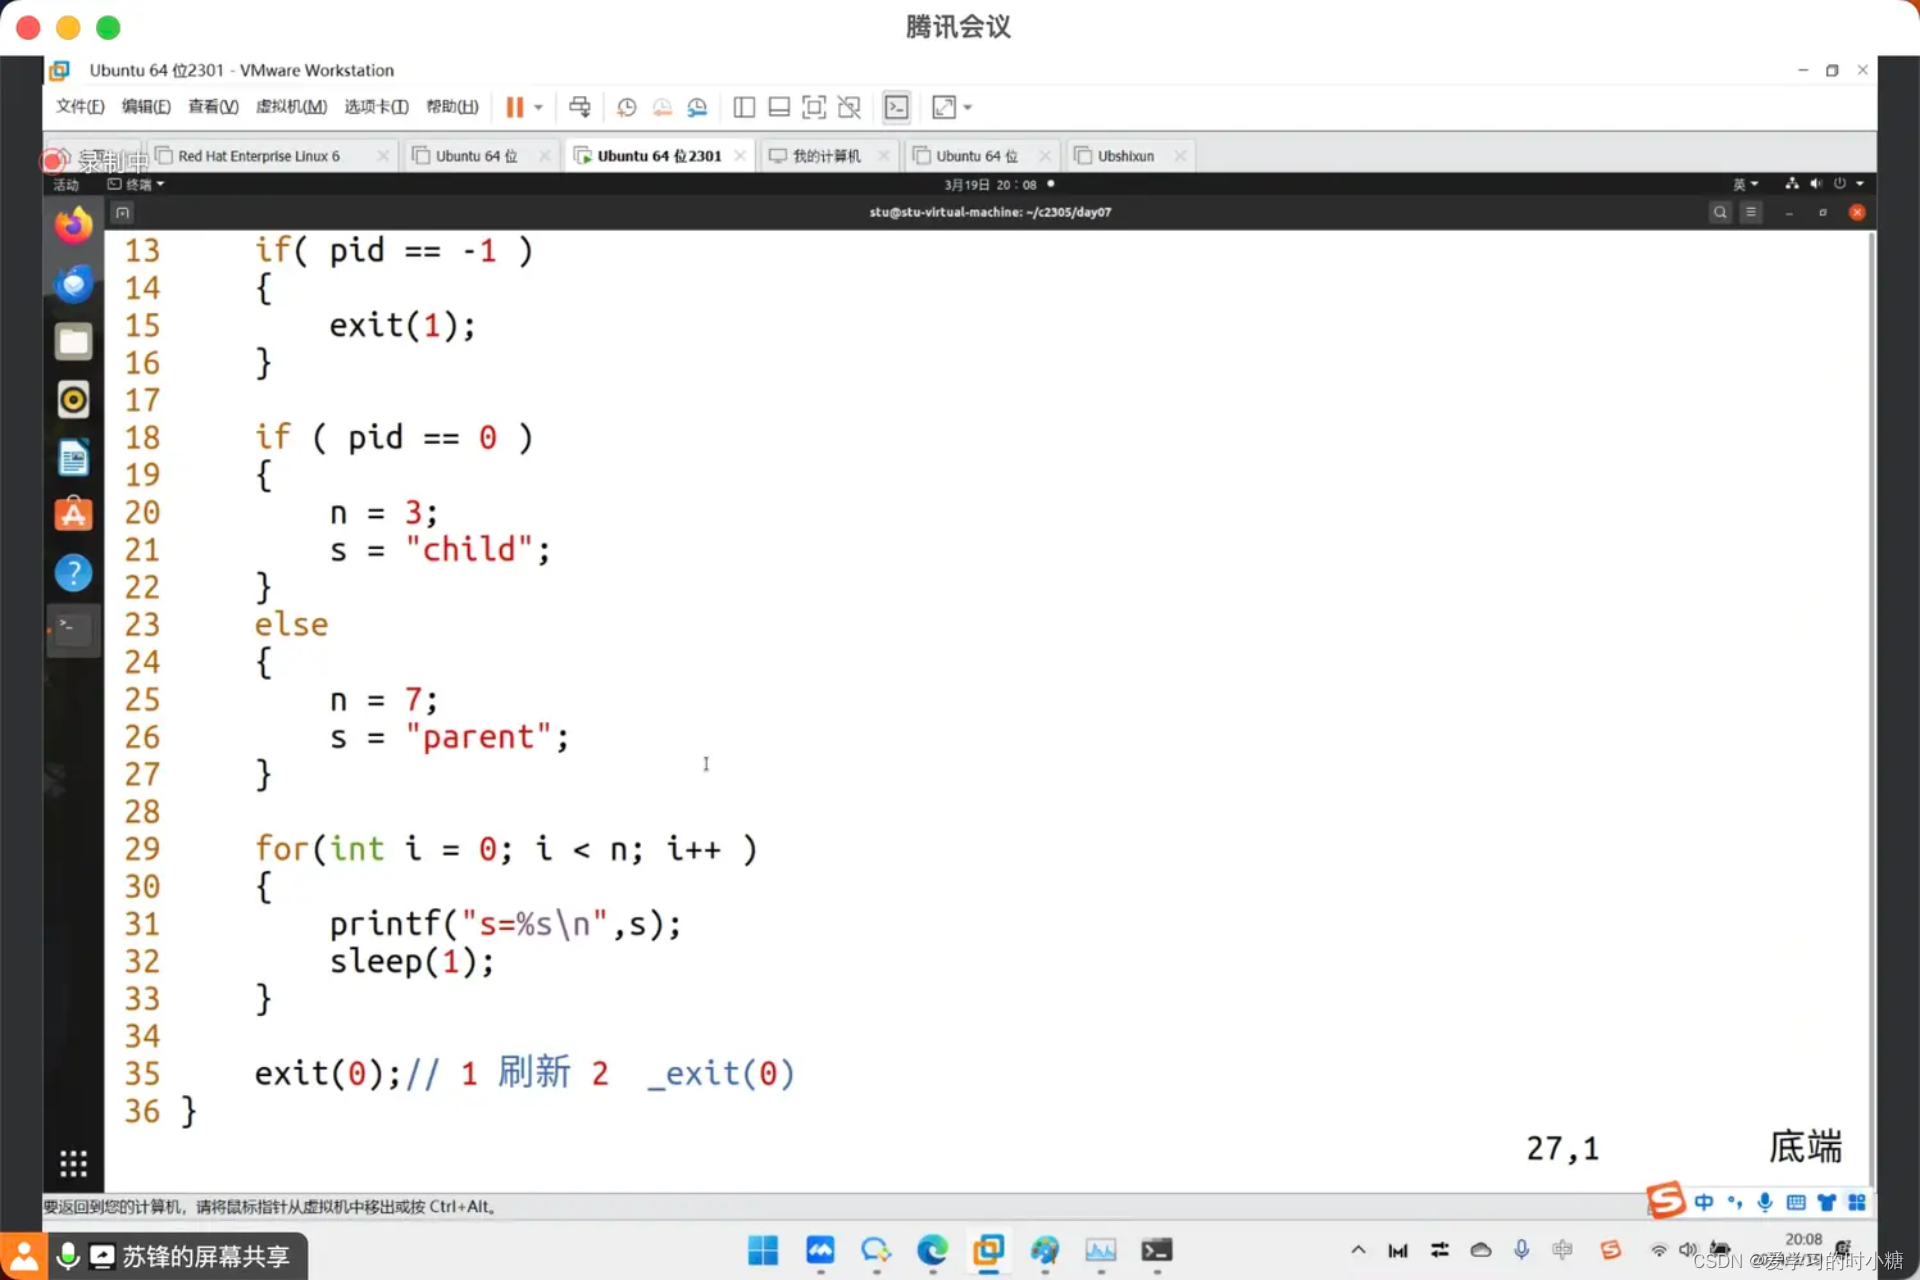
Task: Click the taskbar microphone tray icon
Action: click(x=1521, y=1250)
